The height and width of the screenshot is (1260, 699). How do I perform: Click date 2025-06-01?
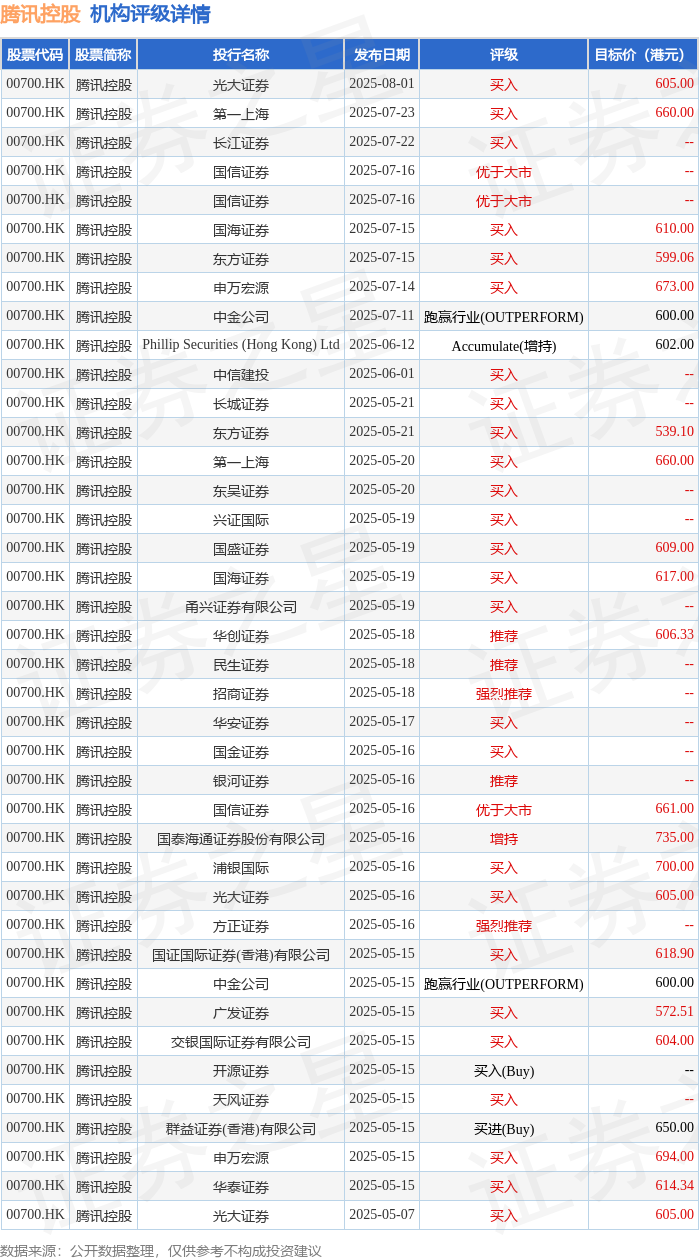(382, 374)
